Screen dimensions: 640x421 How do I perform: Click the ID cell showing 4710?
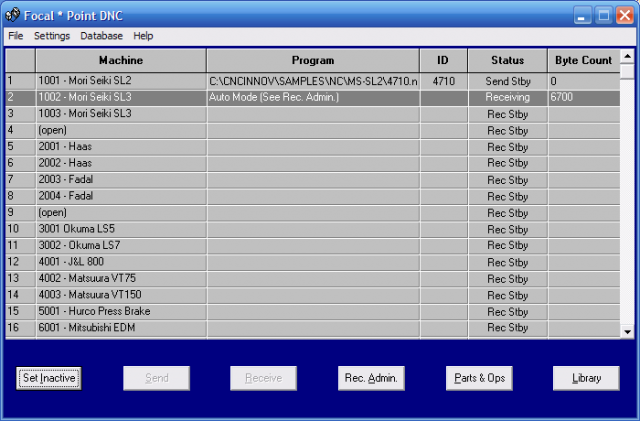point(444,81)
